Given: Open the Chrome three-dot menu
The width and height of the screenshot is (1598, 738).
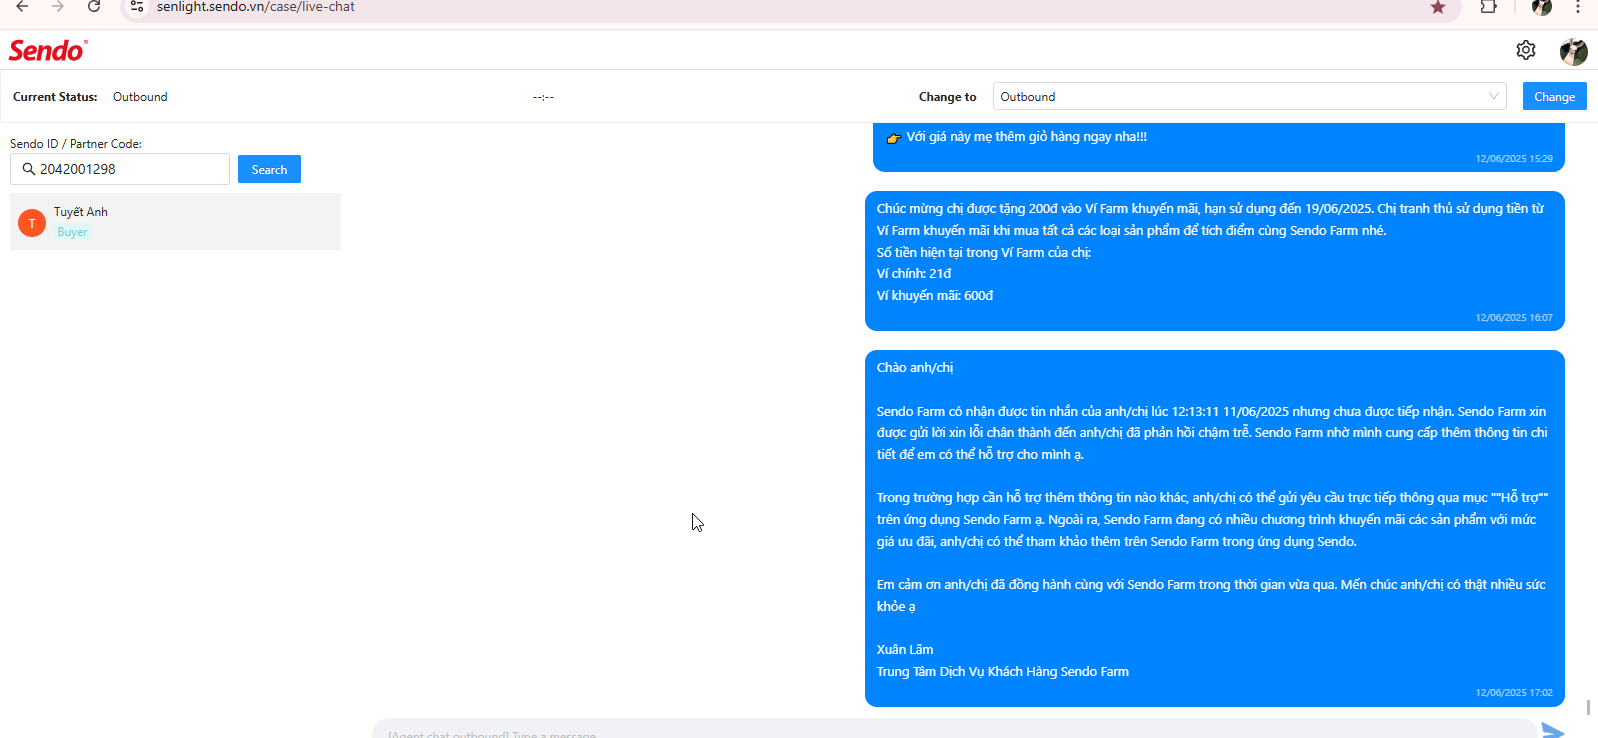Looking at the screenshot, I should pyautogui.click(x=1578, y=7).
